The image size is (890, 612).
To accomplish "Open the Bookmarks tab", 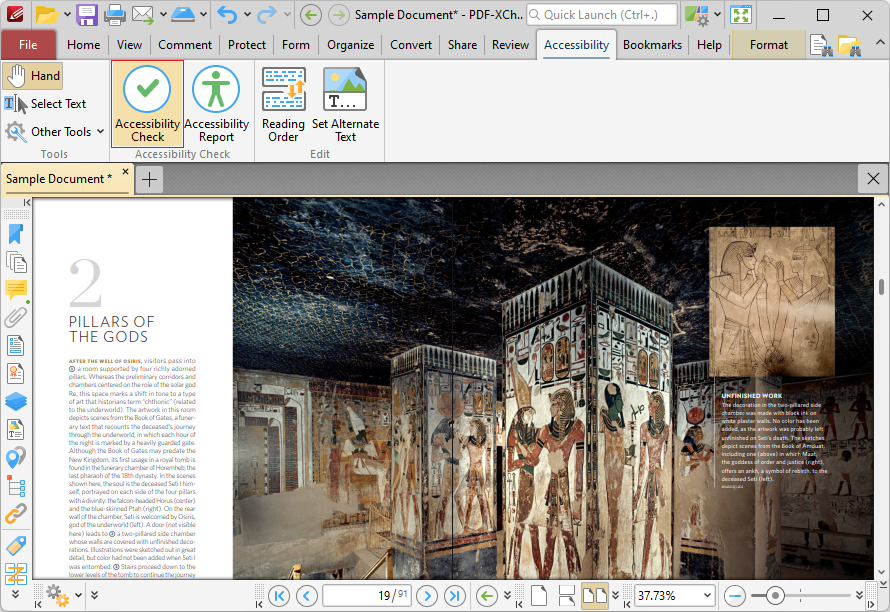I will coord(652,45).
